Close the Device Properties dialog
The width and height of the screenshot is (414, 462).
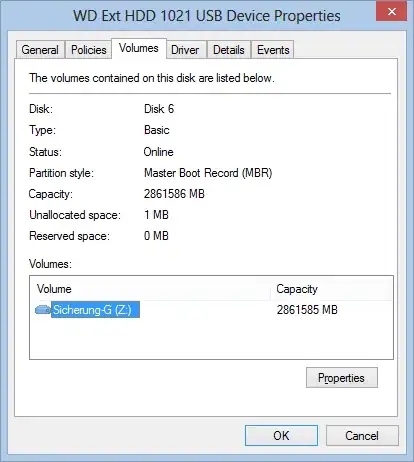pyautogui.click(x=392, y=12)
